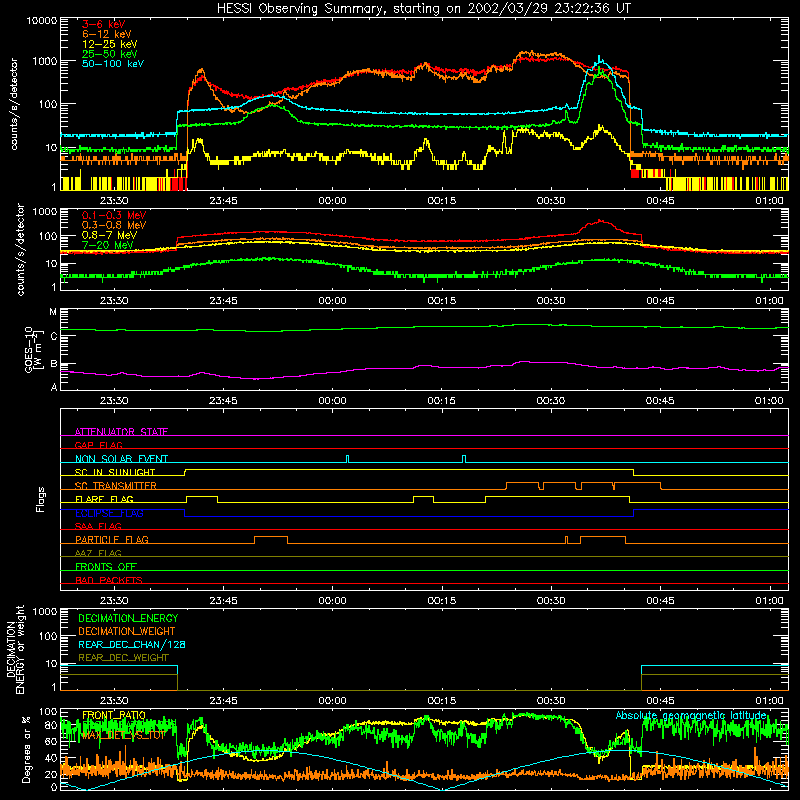Select the SC_IN_SUNLIGHT flag label

coord(115,472)
